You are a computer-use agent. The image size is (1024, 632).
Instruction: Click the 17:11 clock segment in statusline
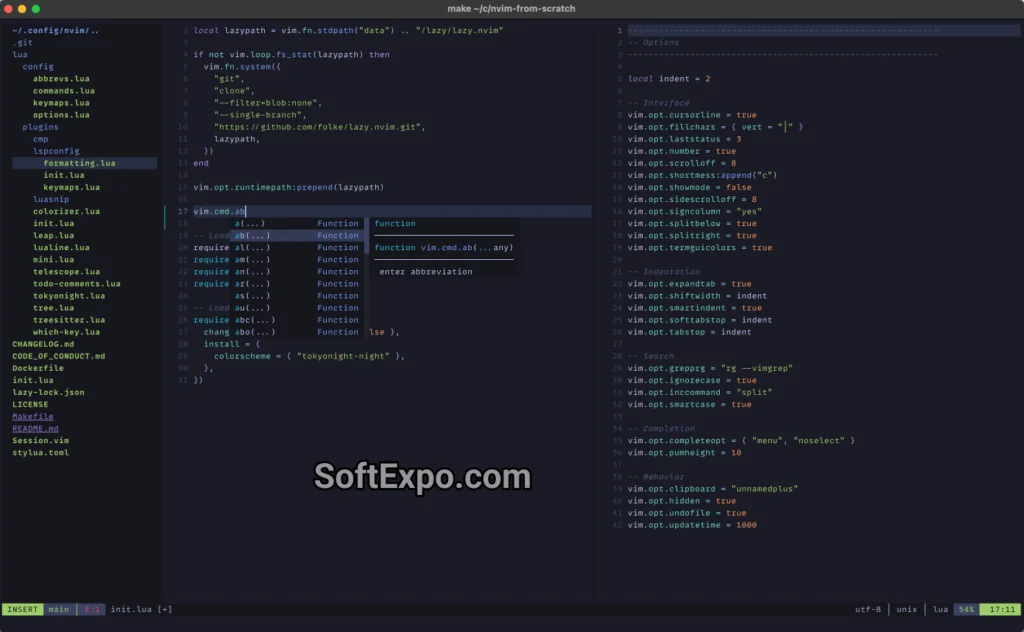[1000, 609]
